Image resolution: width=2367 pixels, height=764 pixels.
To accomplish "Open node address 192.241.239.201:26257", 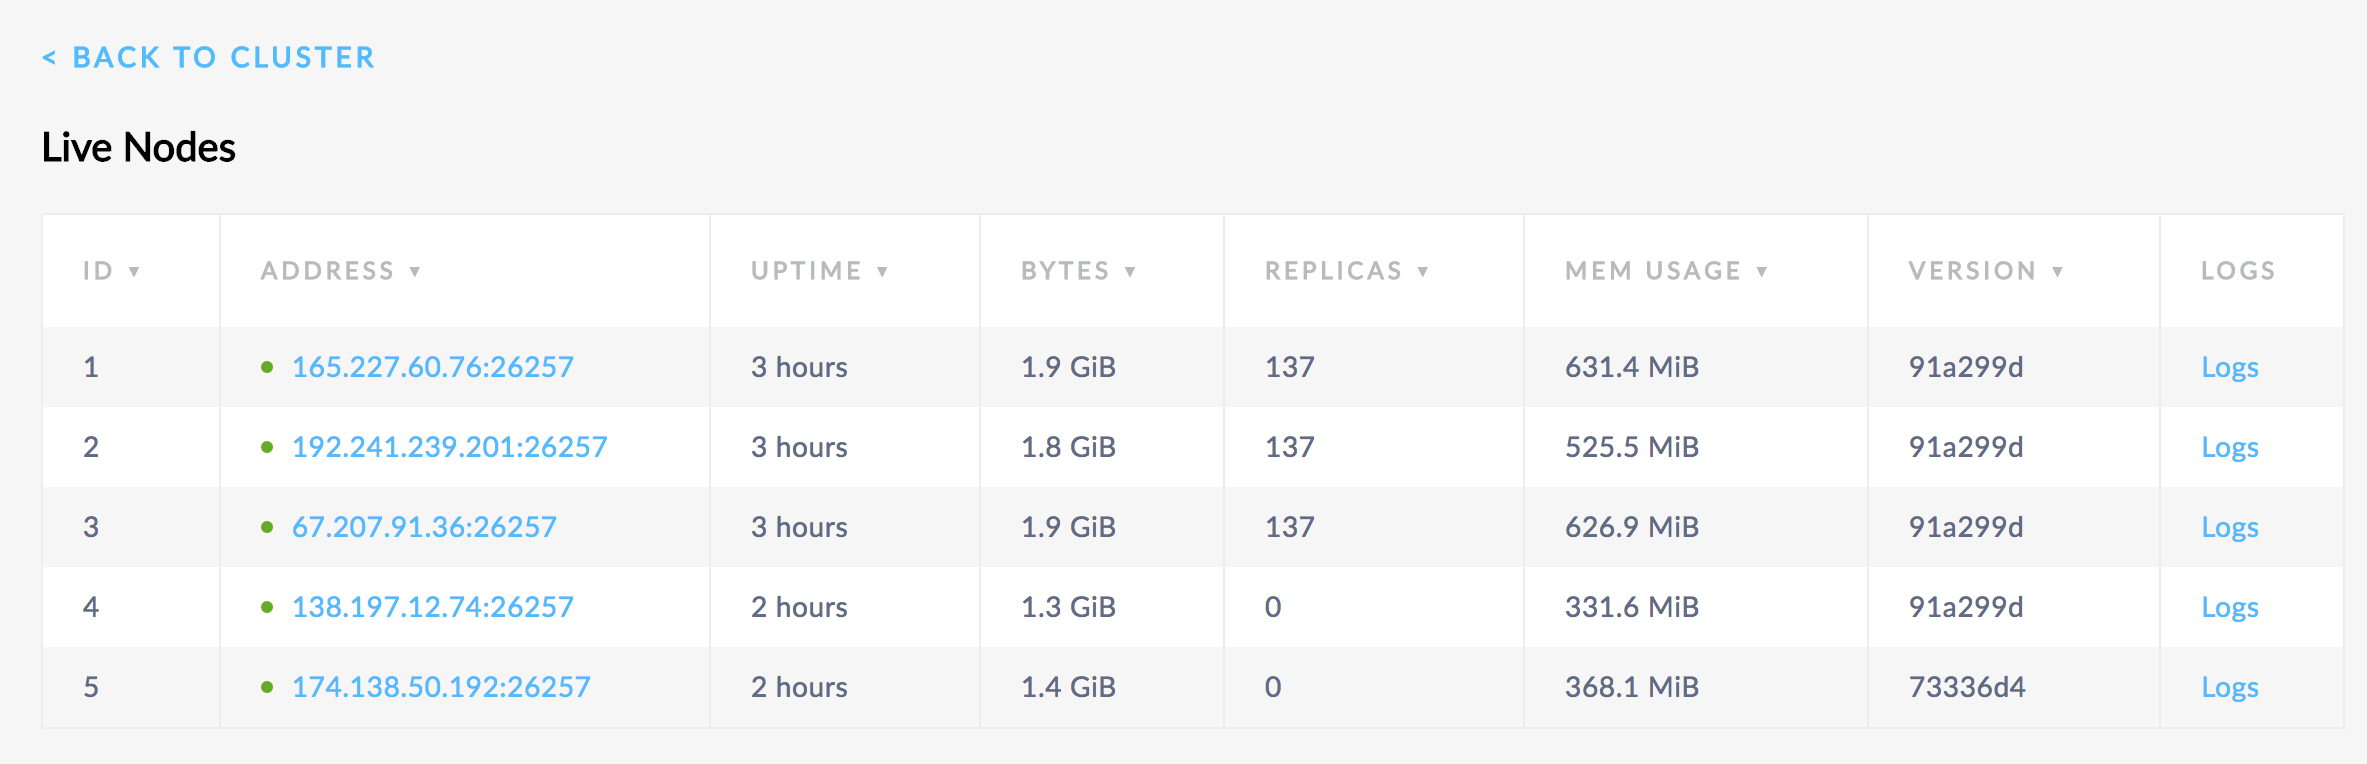I will click(449, 447).
